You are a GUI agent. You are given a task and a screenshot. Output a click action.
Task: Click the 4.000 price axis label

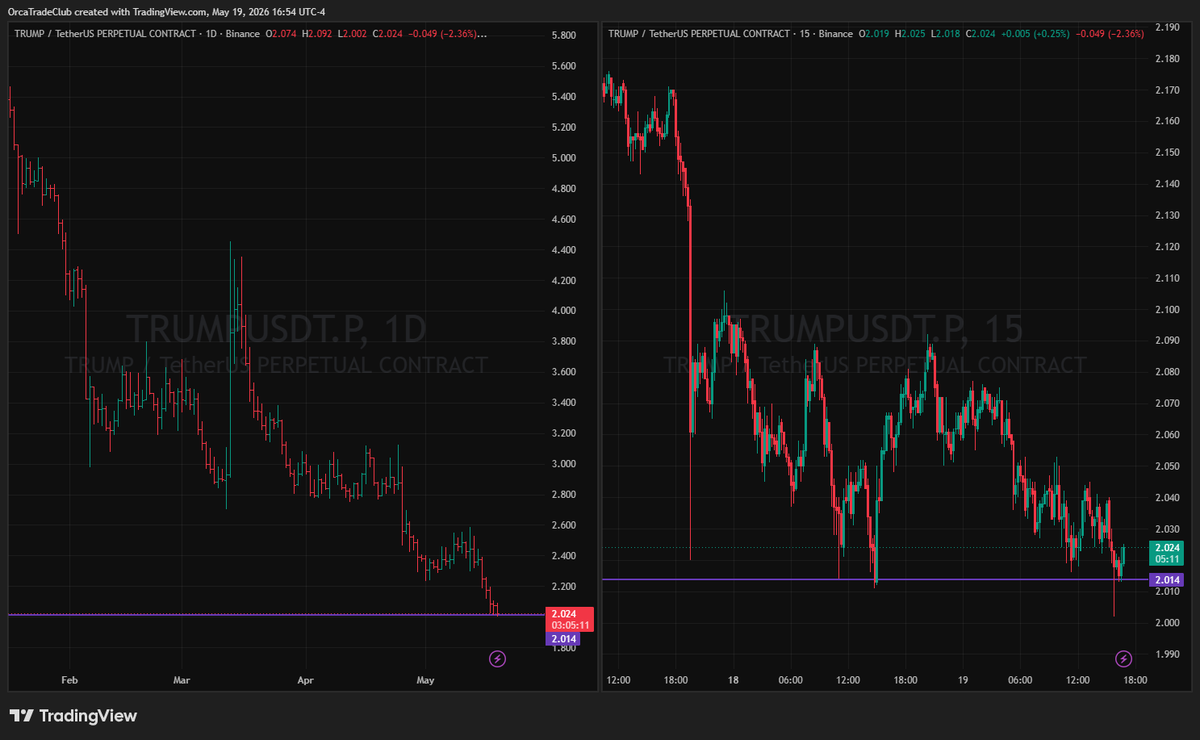point(563,311)
